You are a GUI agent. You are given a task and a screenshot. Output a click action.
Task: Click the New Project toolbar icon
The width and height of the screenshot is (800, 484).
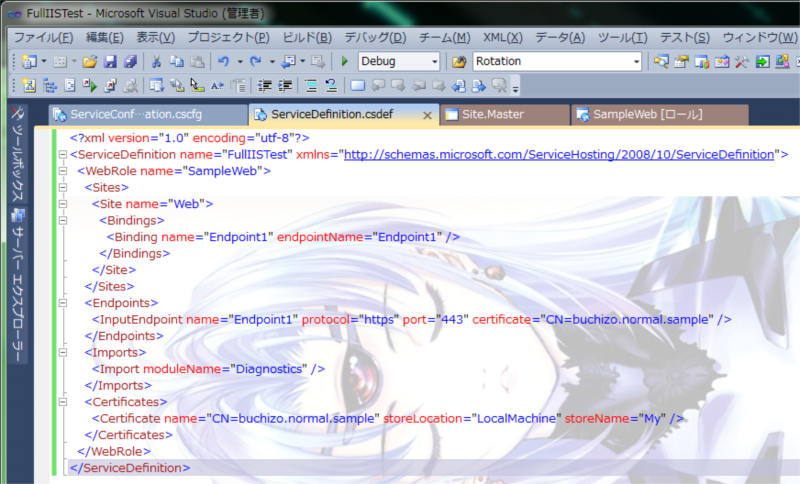(29, 62)
